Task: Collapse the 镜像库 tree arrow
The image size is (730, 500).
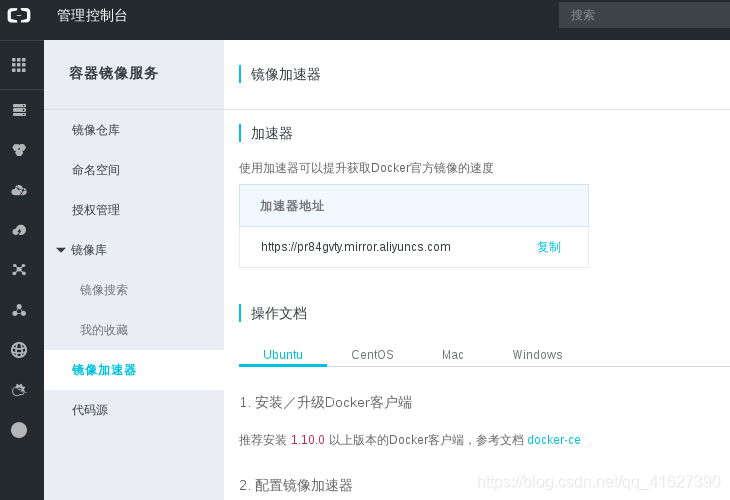Action: click(x=61, y=250)
